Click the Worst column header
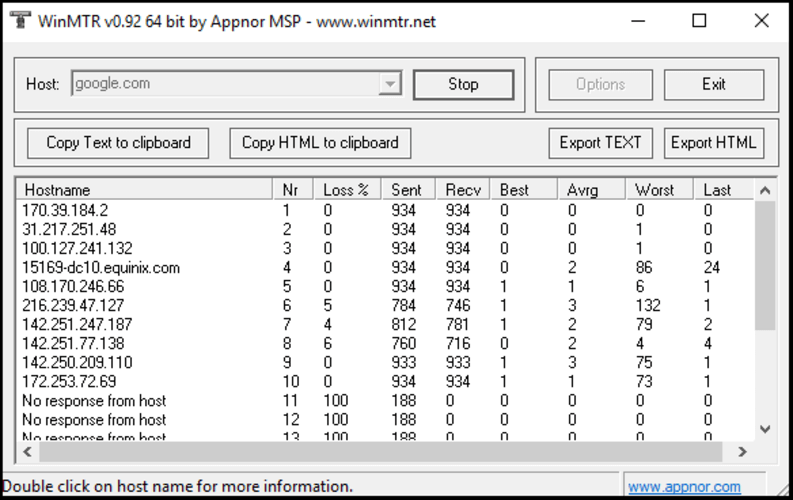 658,190
